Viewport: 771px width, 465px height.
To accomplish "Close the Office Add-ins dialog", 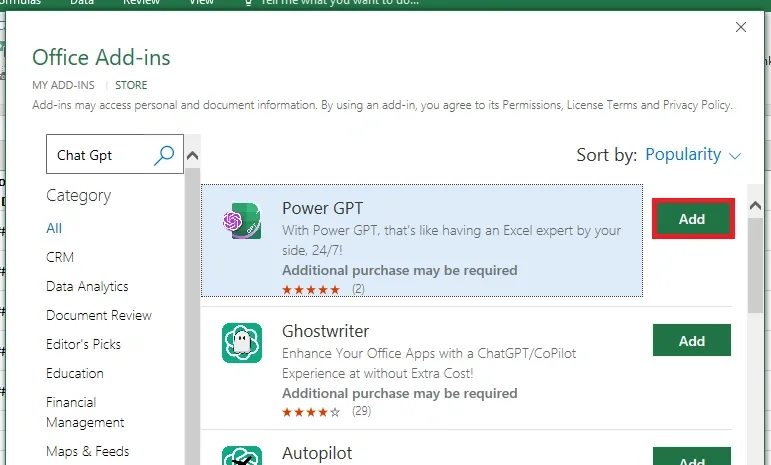I will click(x=741, y=27).
